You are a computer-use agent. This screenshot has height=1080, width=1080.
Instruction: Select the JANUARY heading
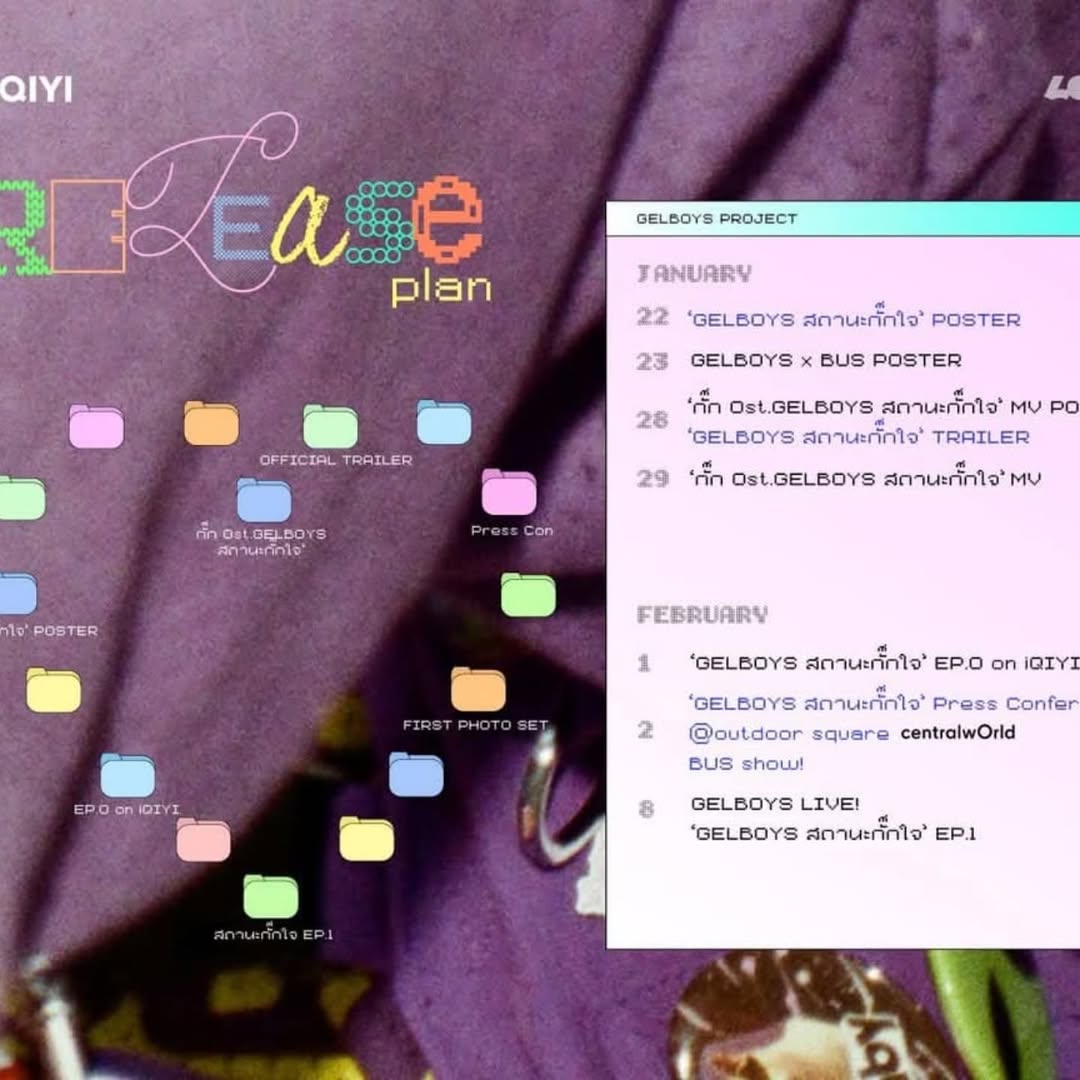(x=694, y=274)
